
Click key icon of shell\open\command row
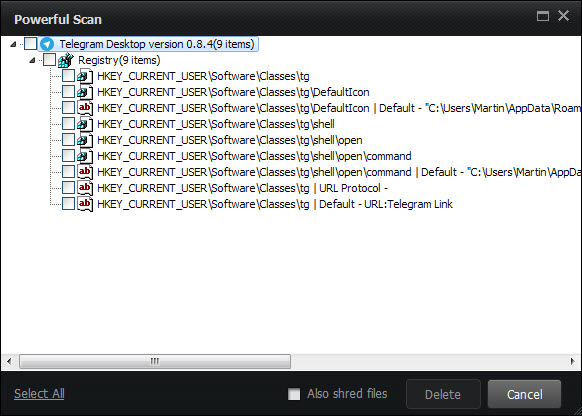pyautogui.click(x=85, y=156)
